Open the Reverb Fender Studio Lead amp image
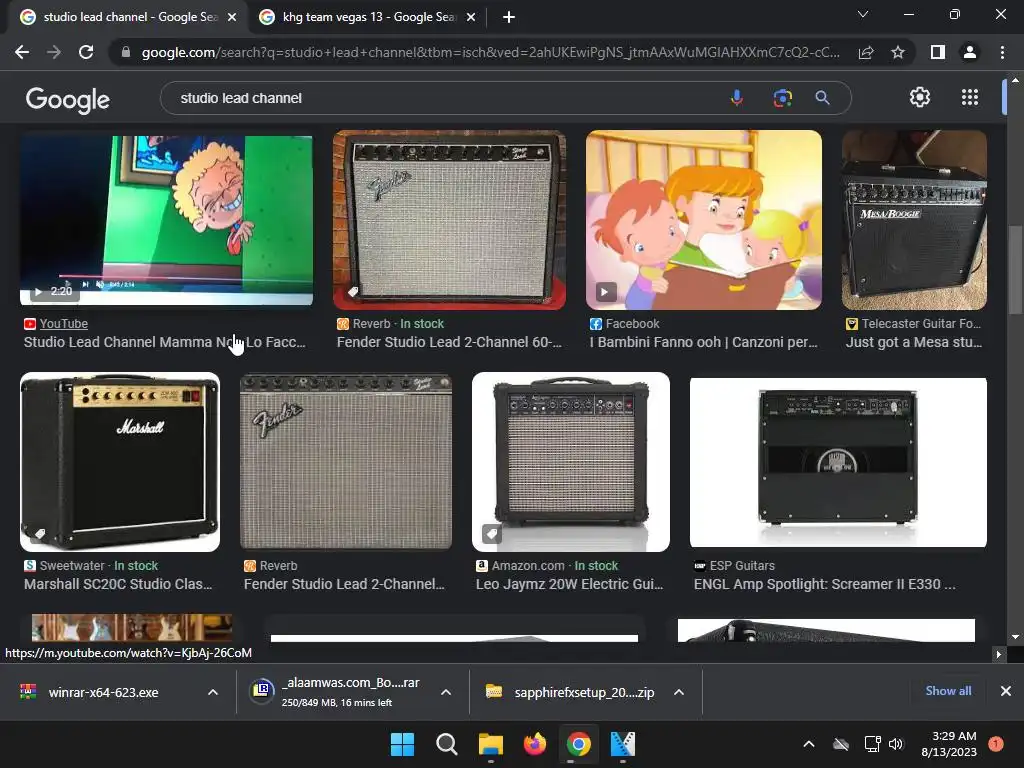1024x768 pixels. point(449,219)
